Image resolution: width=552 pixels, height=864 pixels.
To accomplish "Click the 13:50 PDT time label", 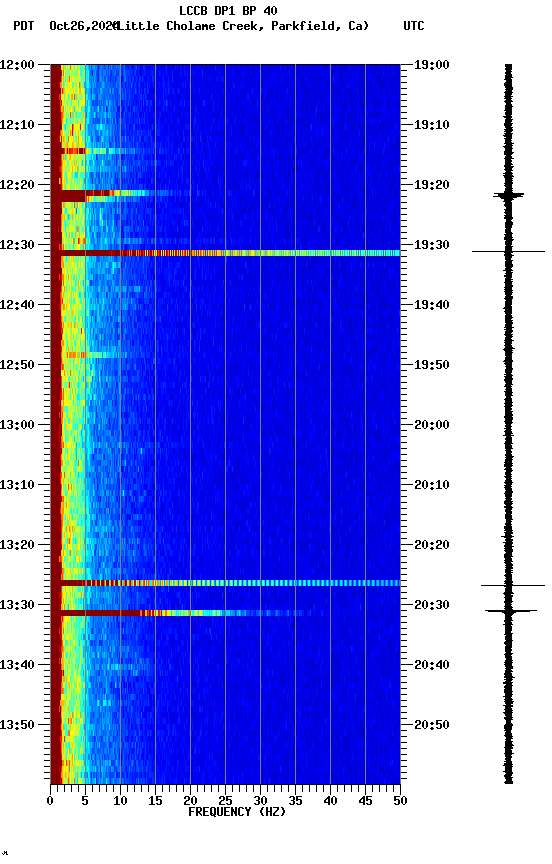I will pyautogui.click(x=17, y=725).
